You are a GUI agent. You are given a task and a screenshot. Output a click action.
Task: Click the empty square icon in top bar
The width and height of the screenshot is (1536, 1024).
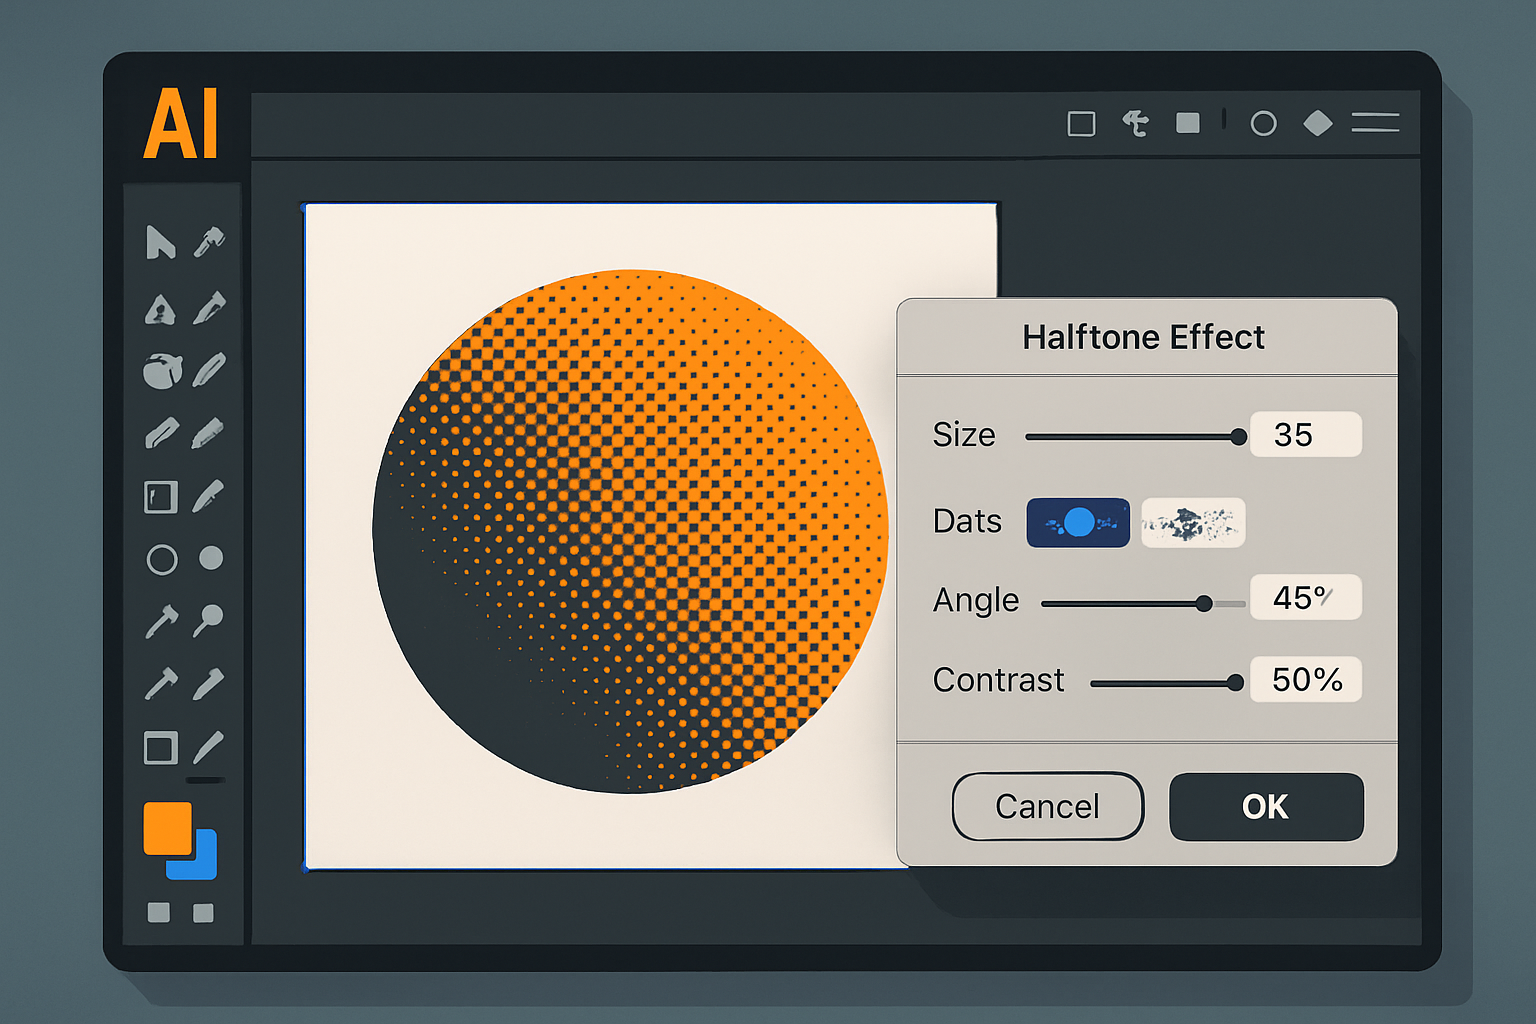pyautogui.click(x=1081, y=124)
